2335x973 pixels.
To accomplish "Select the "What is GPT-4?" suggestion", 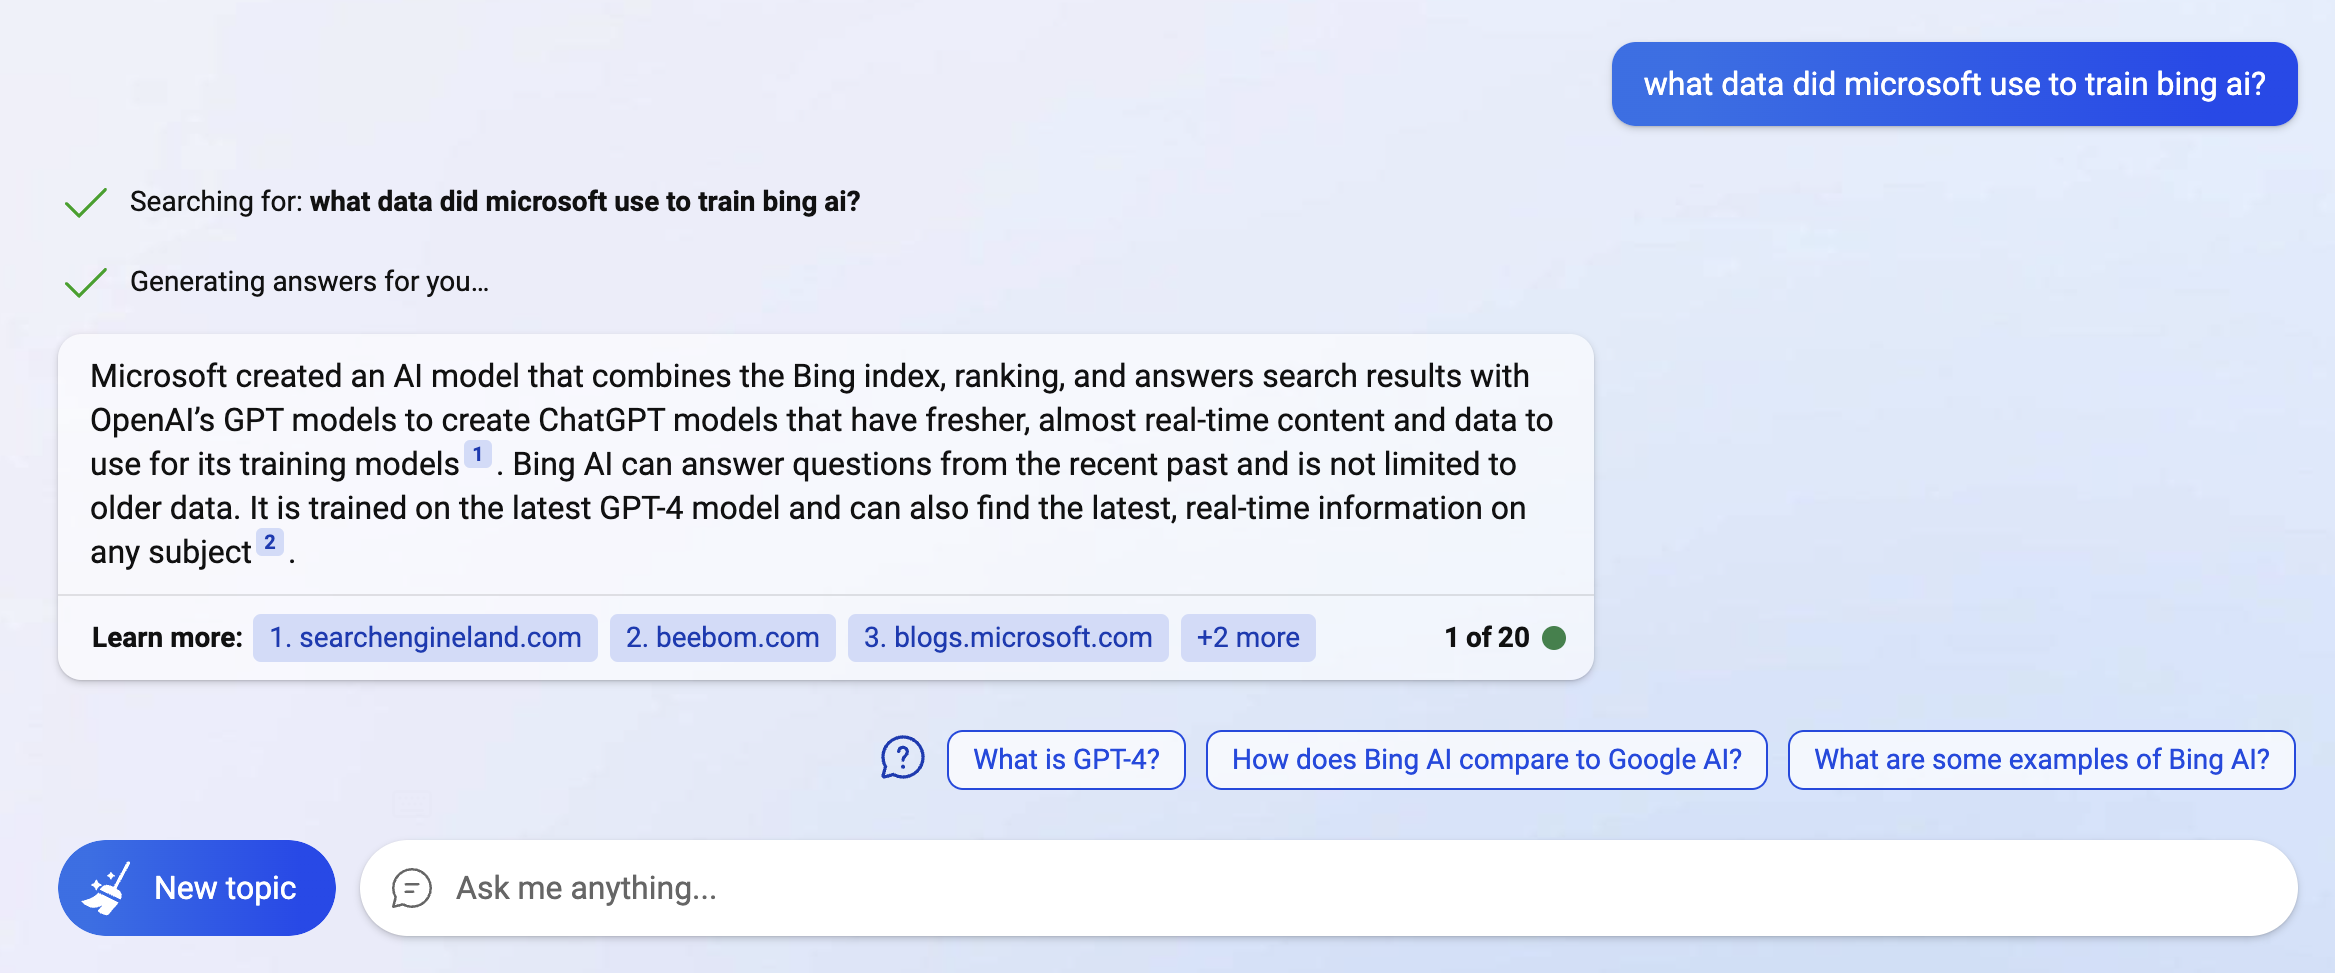I will coord(1066,760).
